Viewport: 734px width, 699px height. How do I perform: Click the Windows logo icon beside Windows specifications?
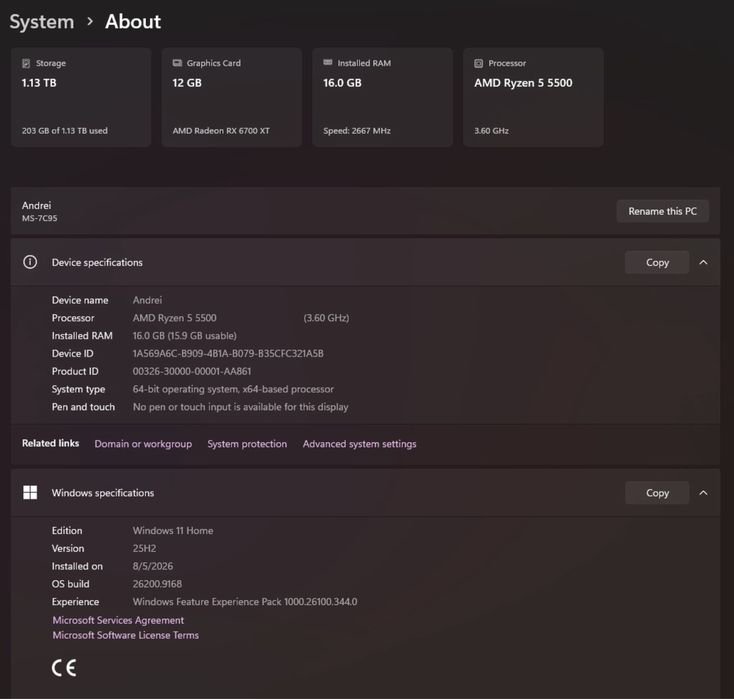click(30, 493)
